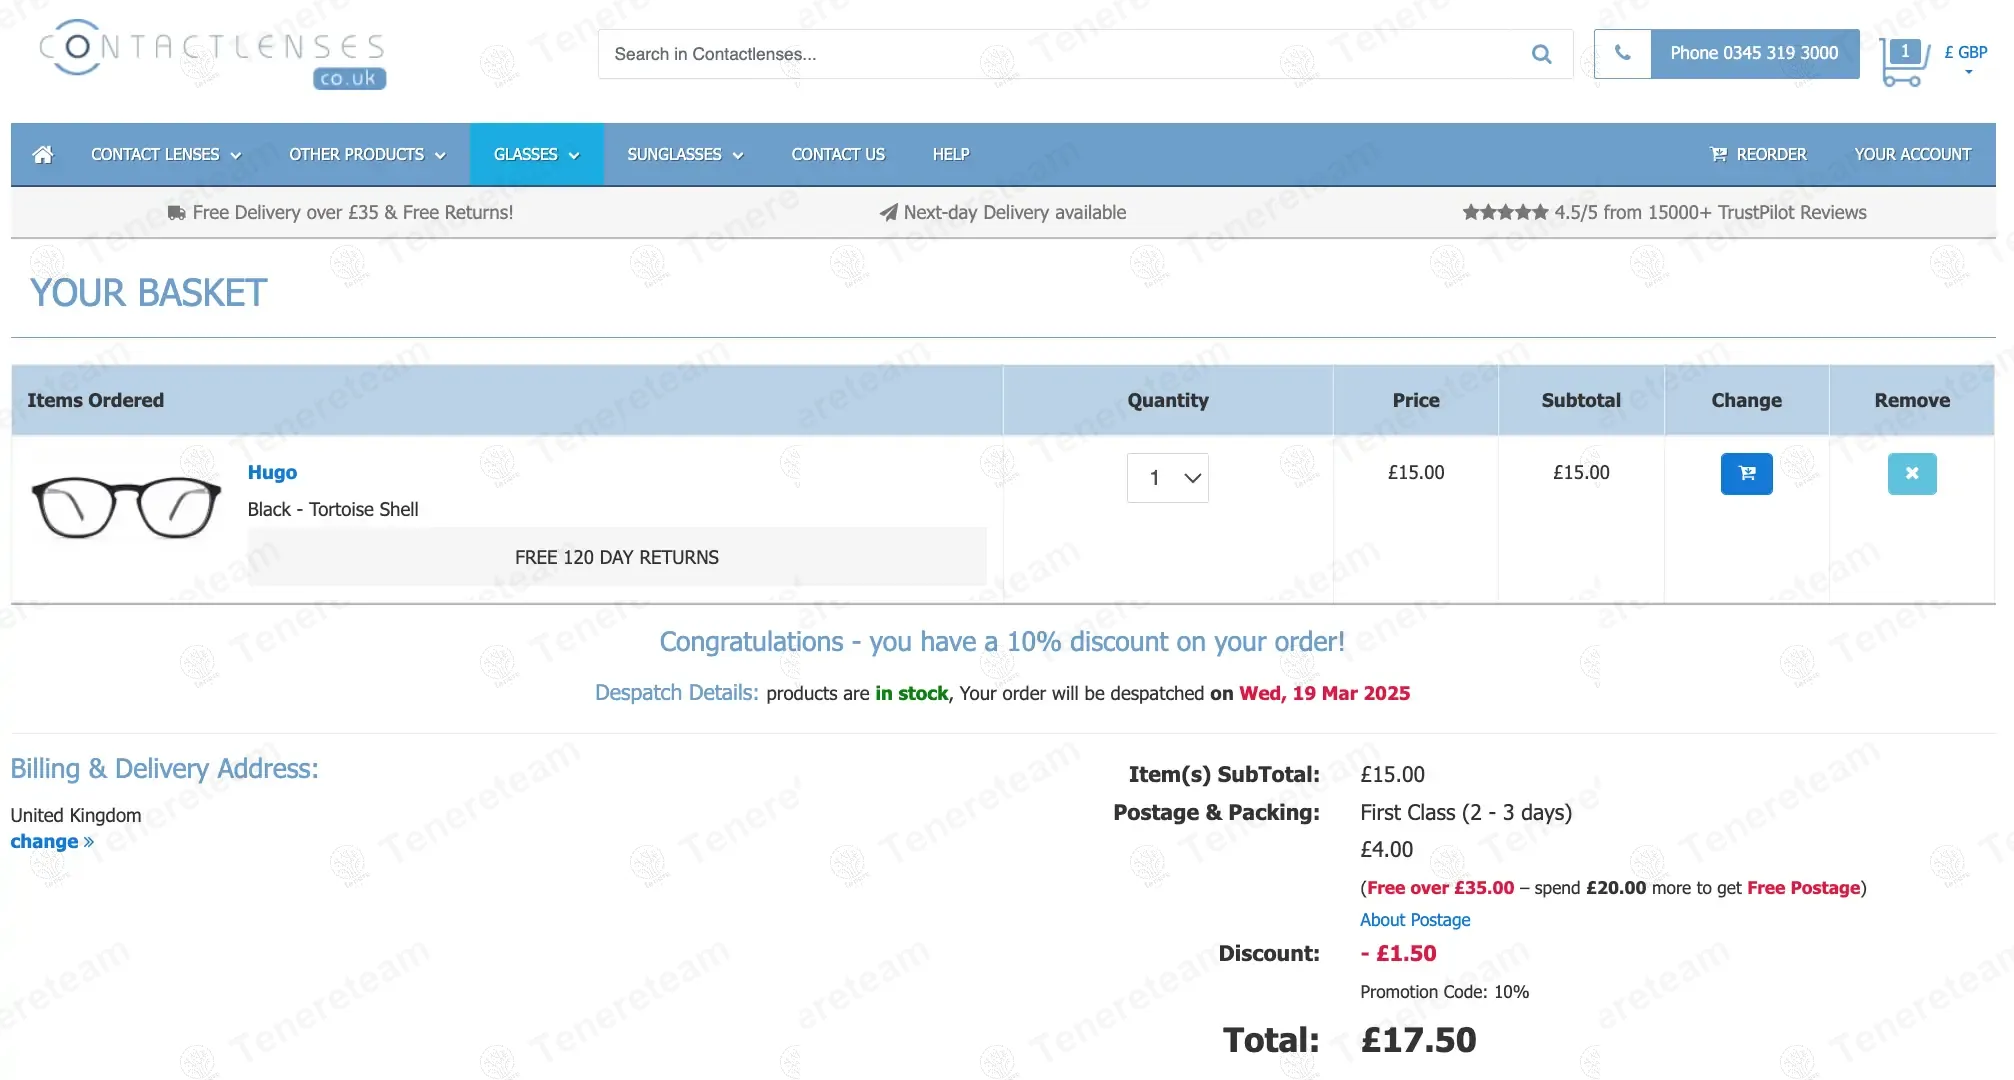This screenshot has width=2014, height=1080.
Task: Click the YOUR BASKET heading
Action: click(x=148, y=293)
